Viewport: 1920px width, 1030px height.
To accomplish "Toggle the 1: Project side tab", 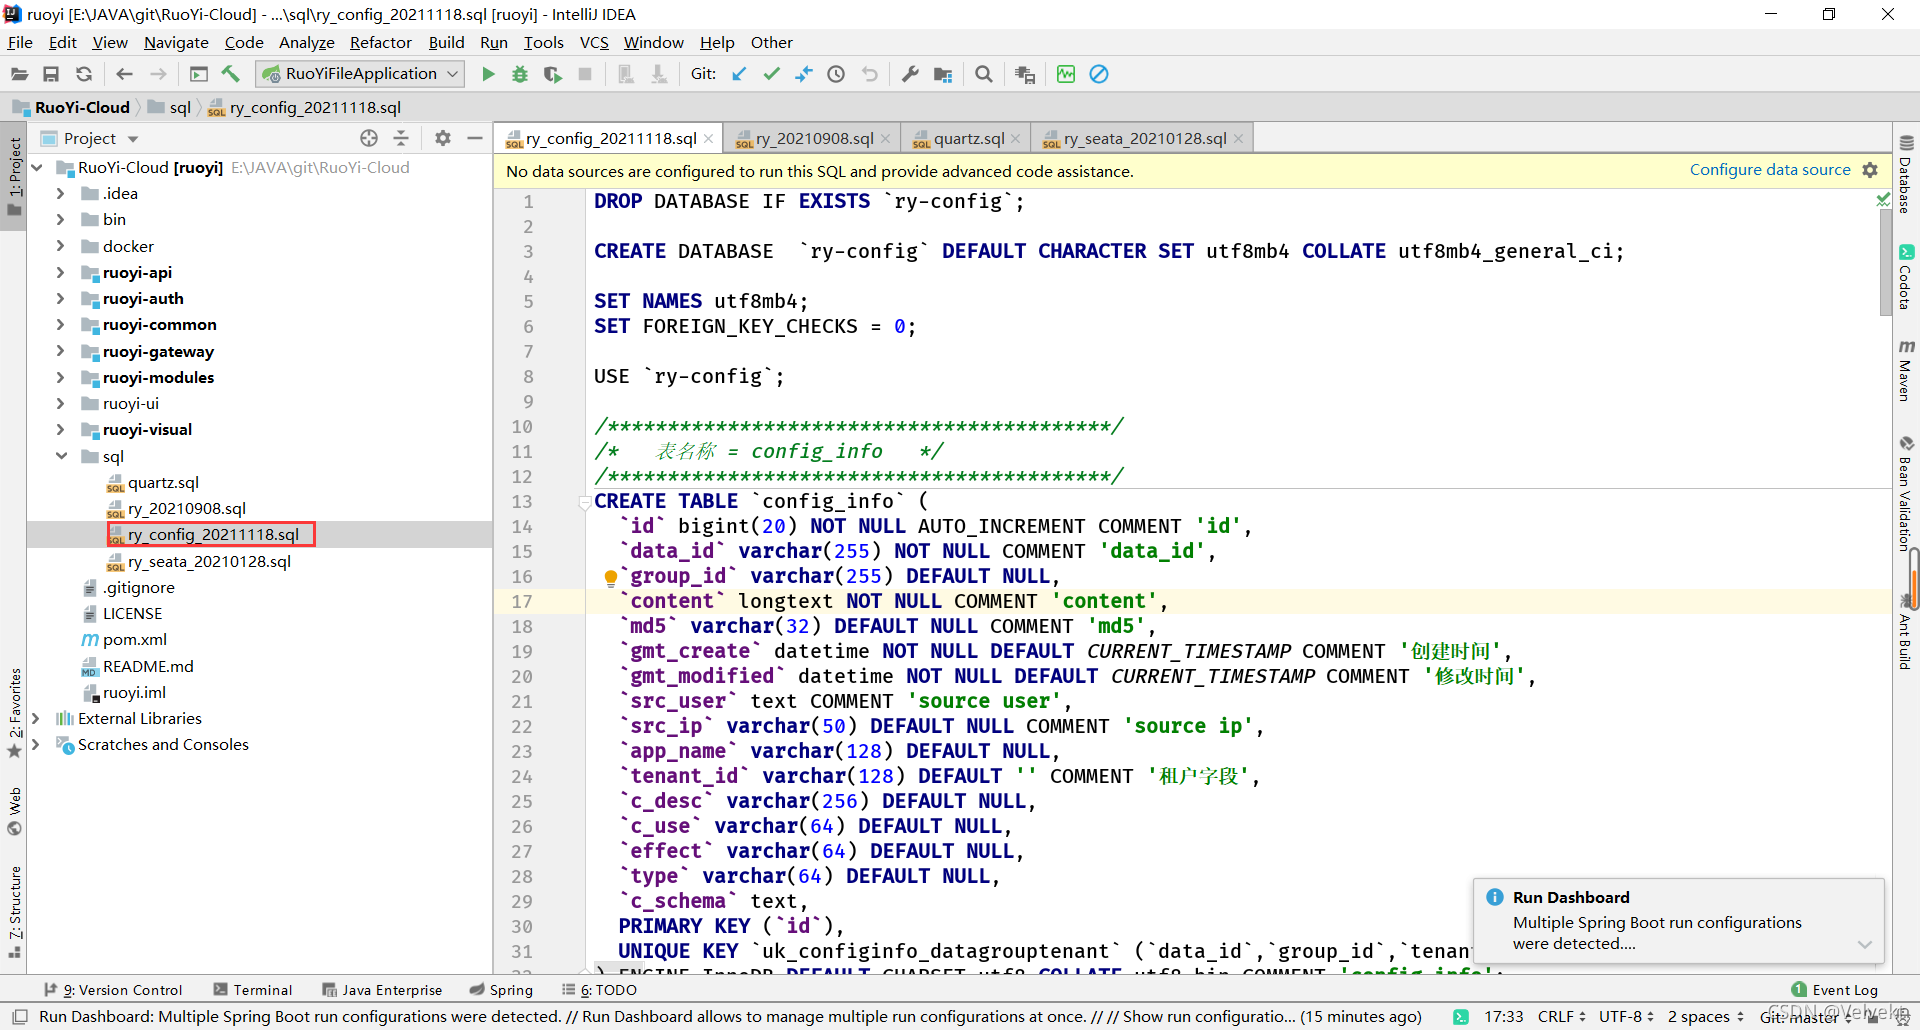I will pyautogui.click(x=14, y=177).
